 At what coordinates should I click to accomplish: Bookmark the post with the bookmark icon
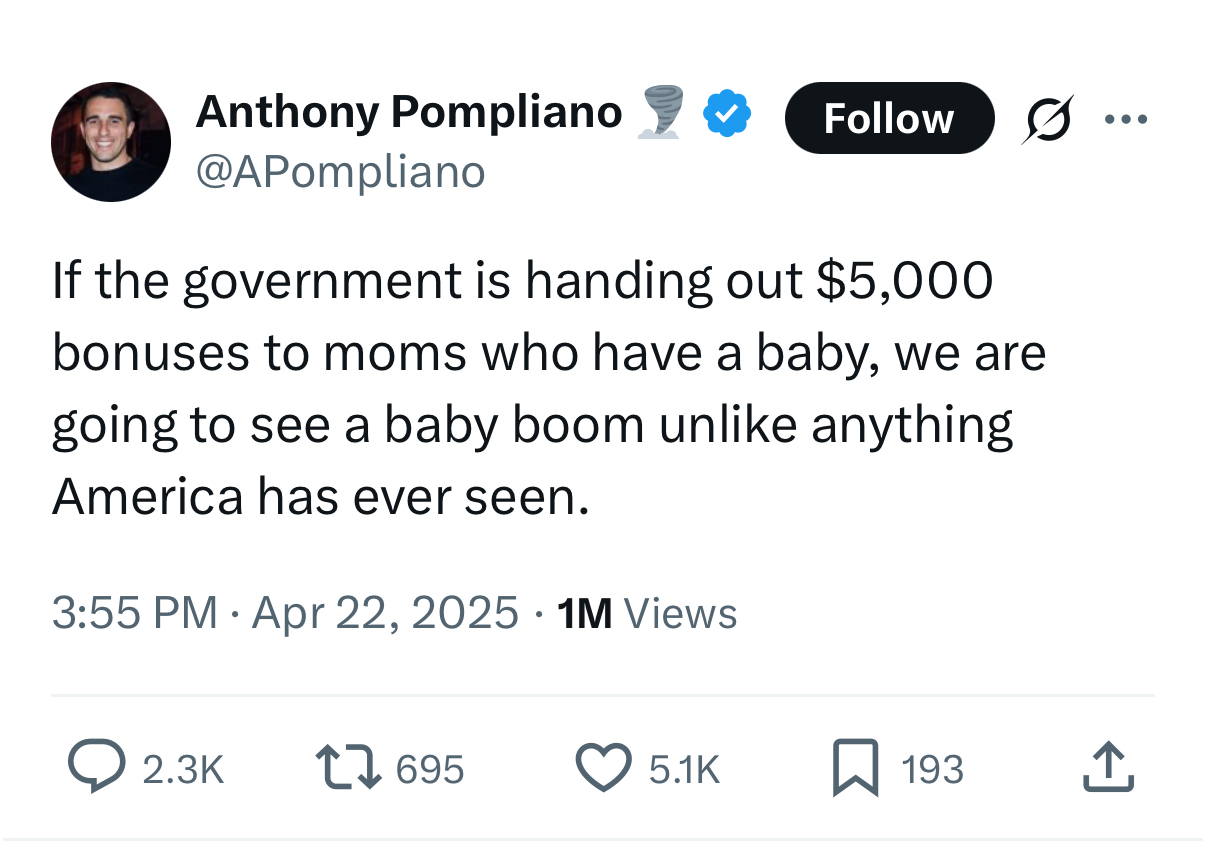(x=856, y=768)
